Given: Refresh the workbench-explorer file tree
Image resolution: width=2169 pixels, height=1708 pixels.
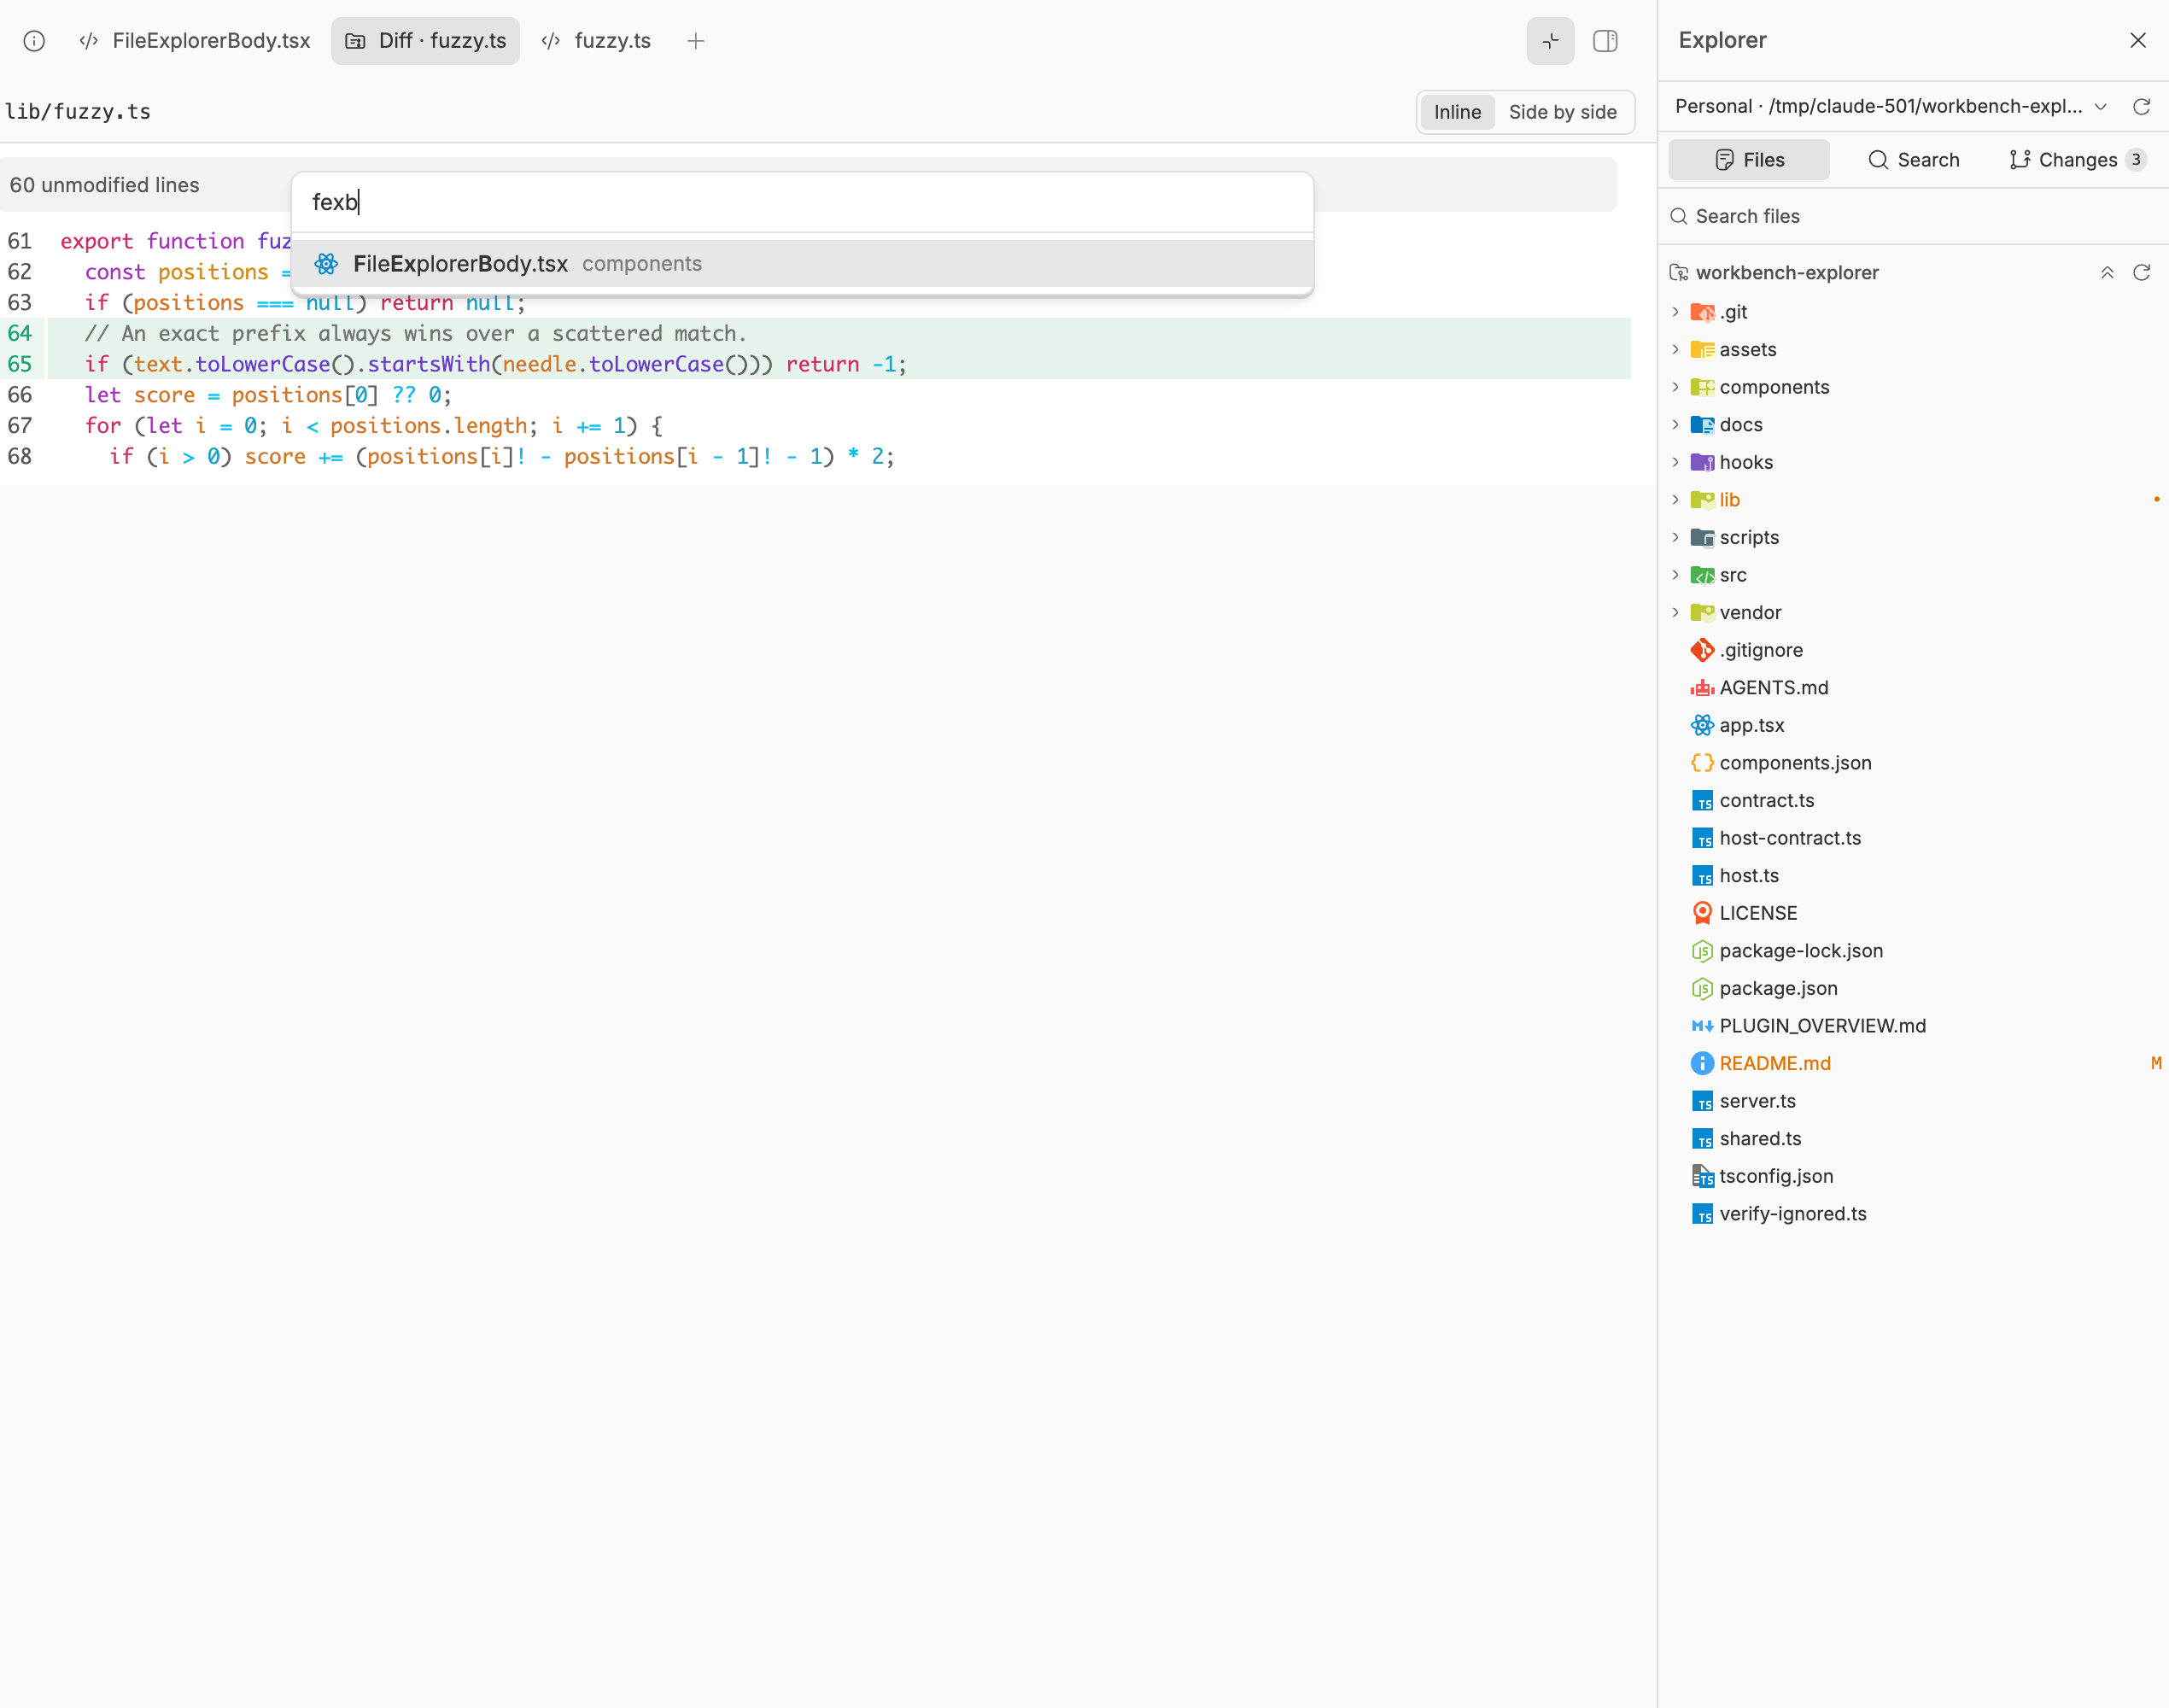Looking at the screenshot, I should coord(2141,273).
